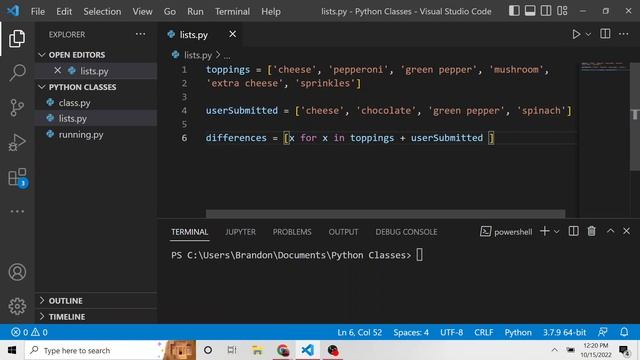The width and height of the screenshot is (640, 360).
Task: Open run options dropdown arrow
Action: (x=588, y=35)
